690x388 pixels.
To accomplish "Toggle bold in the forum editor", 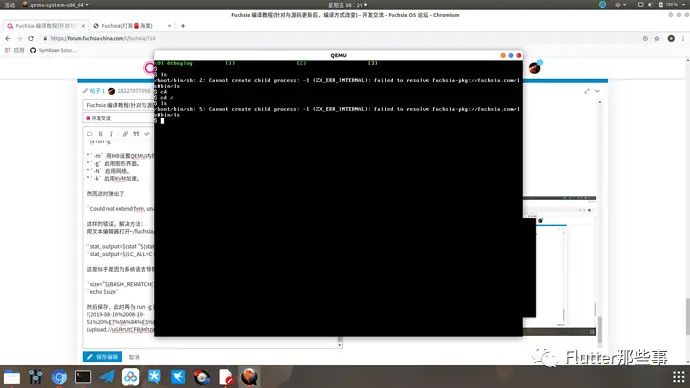I will (100, 134).
